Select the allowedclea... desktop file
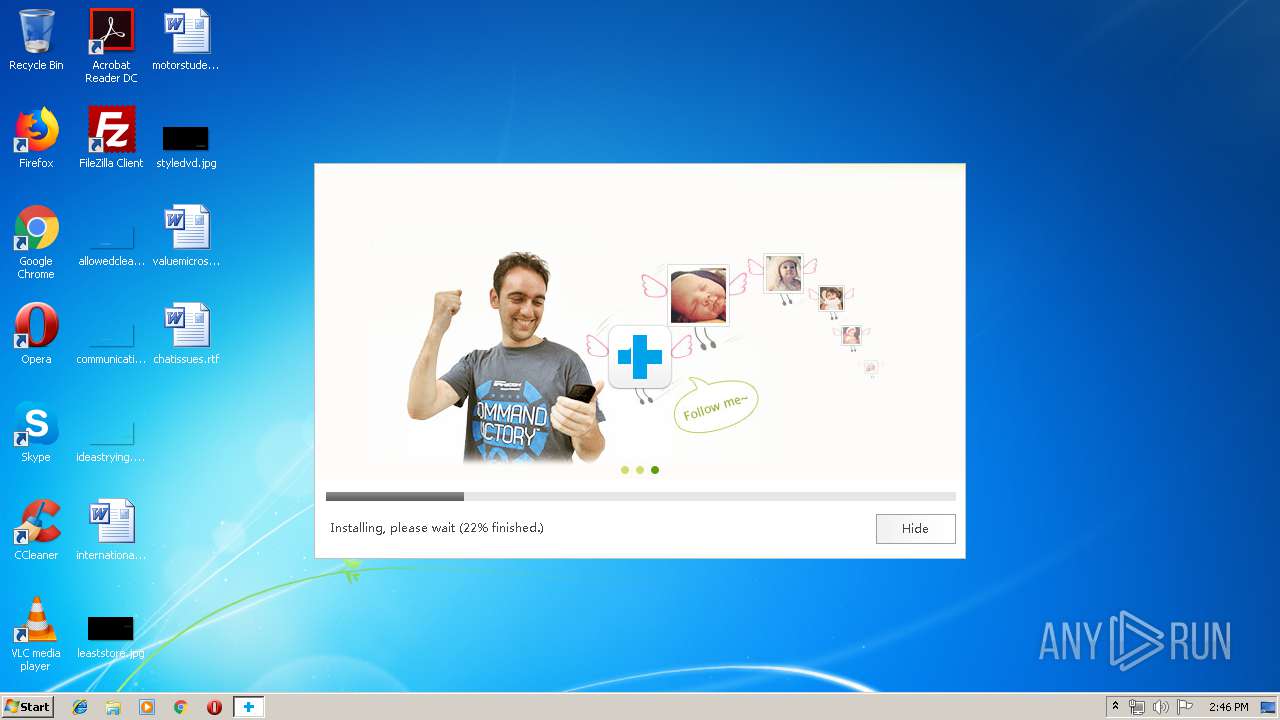The width and height of the screenshot is (1280, 720). pos(111,244)
